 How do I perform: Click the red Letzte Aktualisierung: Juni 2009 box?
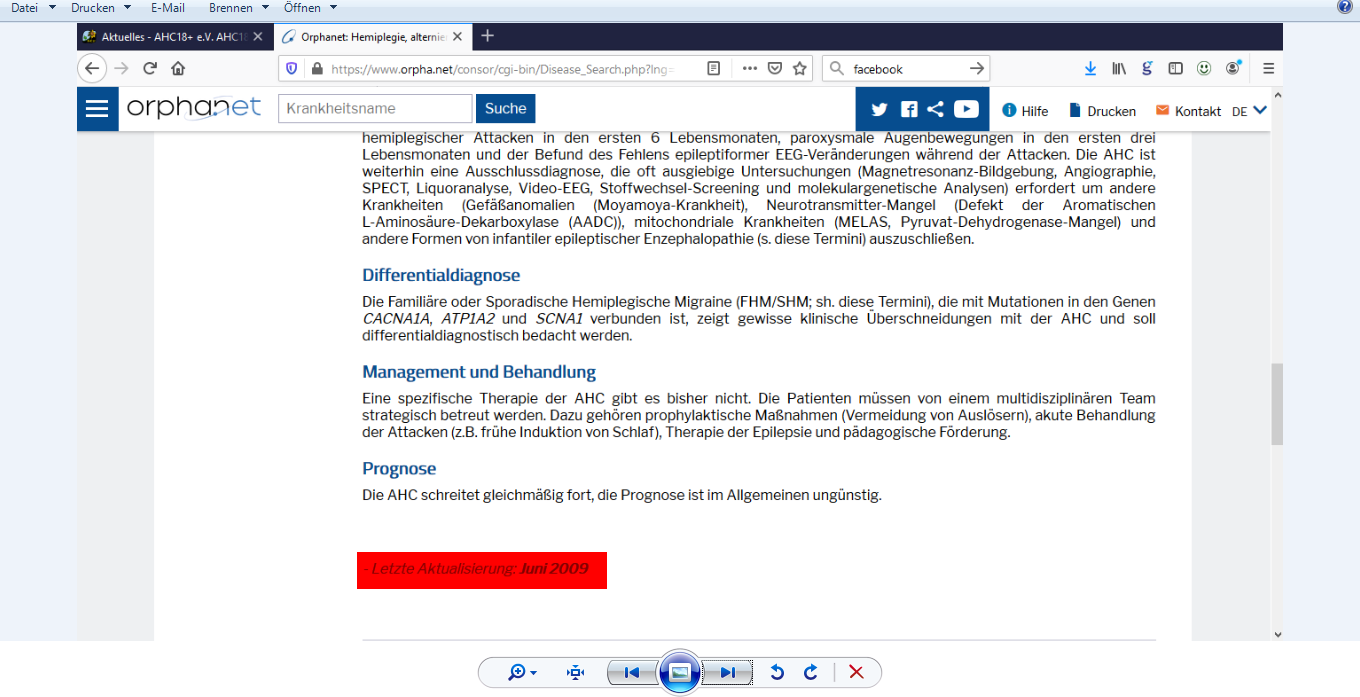(482, 570)
